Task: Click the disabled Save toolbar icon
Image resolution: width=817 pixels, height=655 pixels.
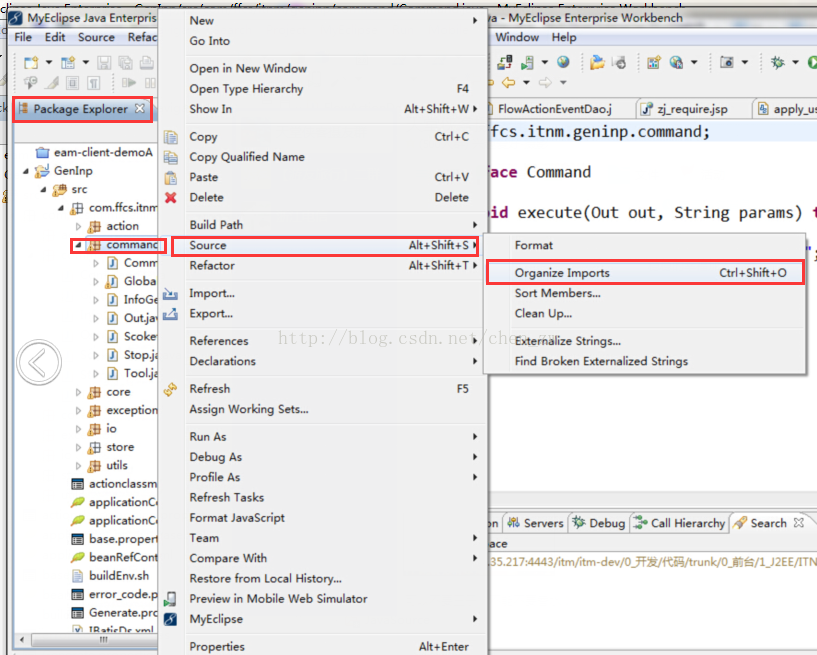Action: (104, 63)
